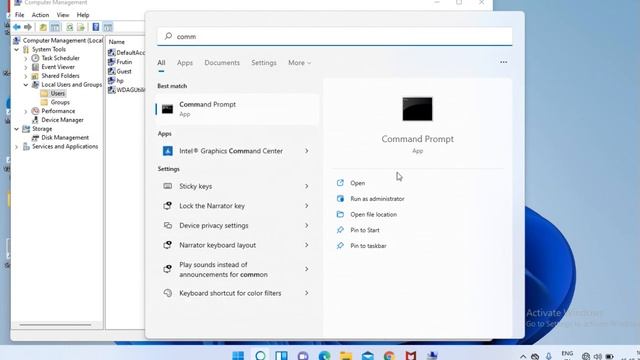Select Frutin user in list

coord(124,62)
